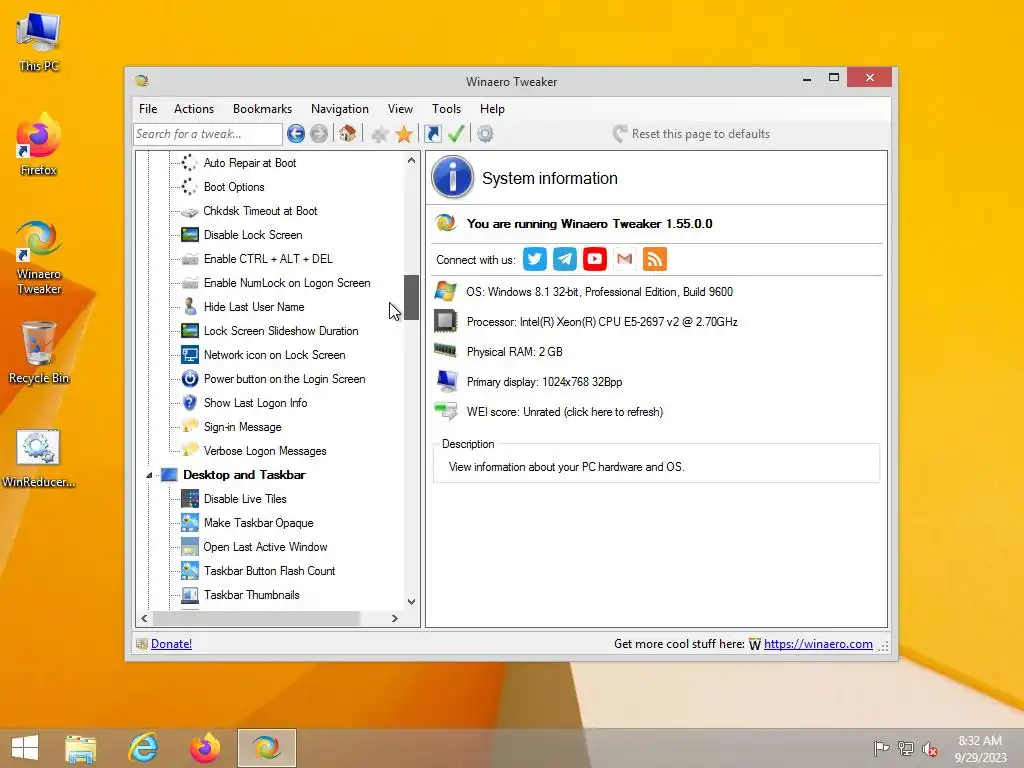
Task: Select Lock Screen Slideshow Duration
Action: coord(281,331)
